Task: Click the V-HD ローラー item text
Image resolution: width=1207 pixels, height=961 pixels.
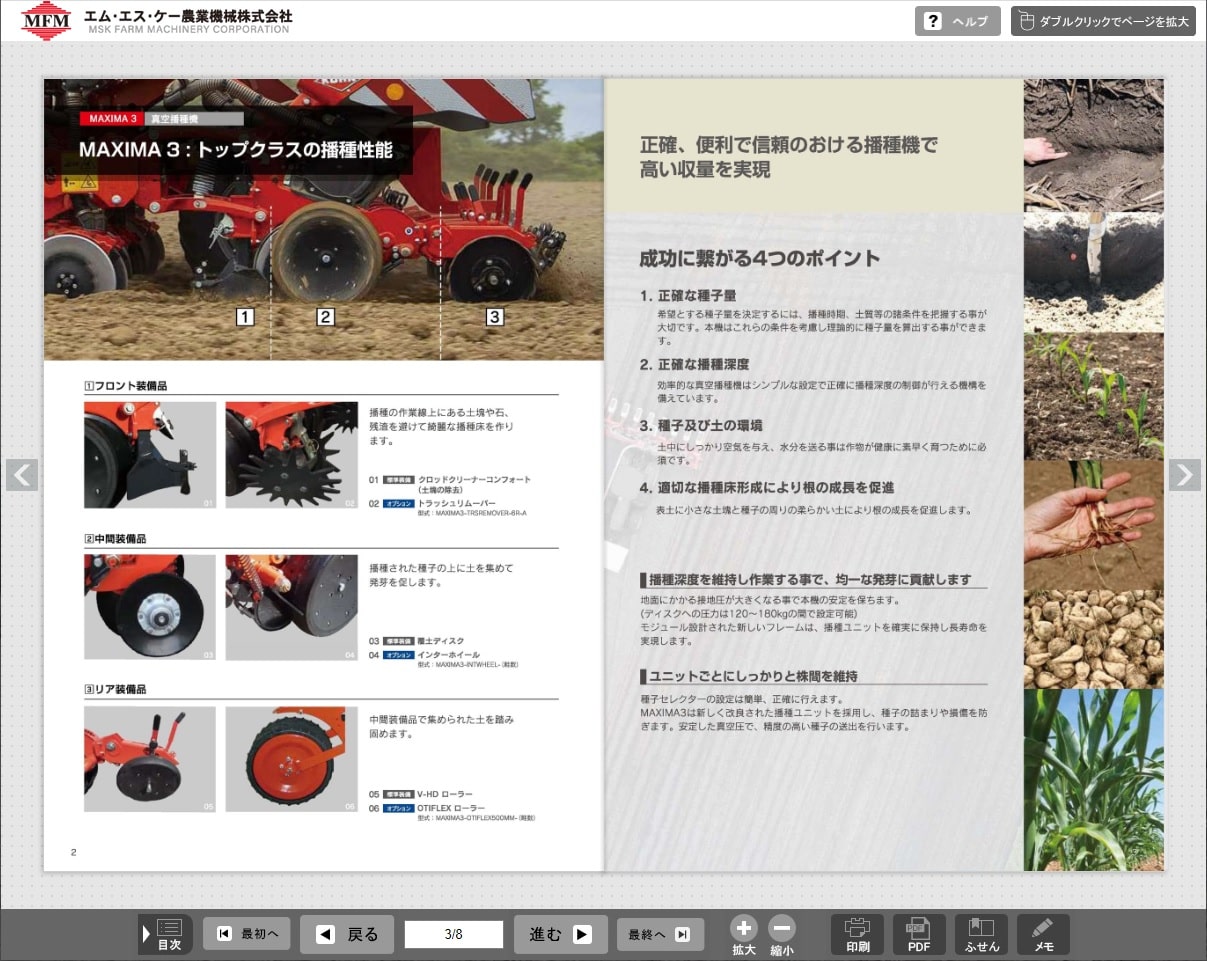Action: pyautogui.click(x=445, y=794)
